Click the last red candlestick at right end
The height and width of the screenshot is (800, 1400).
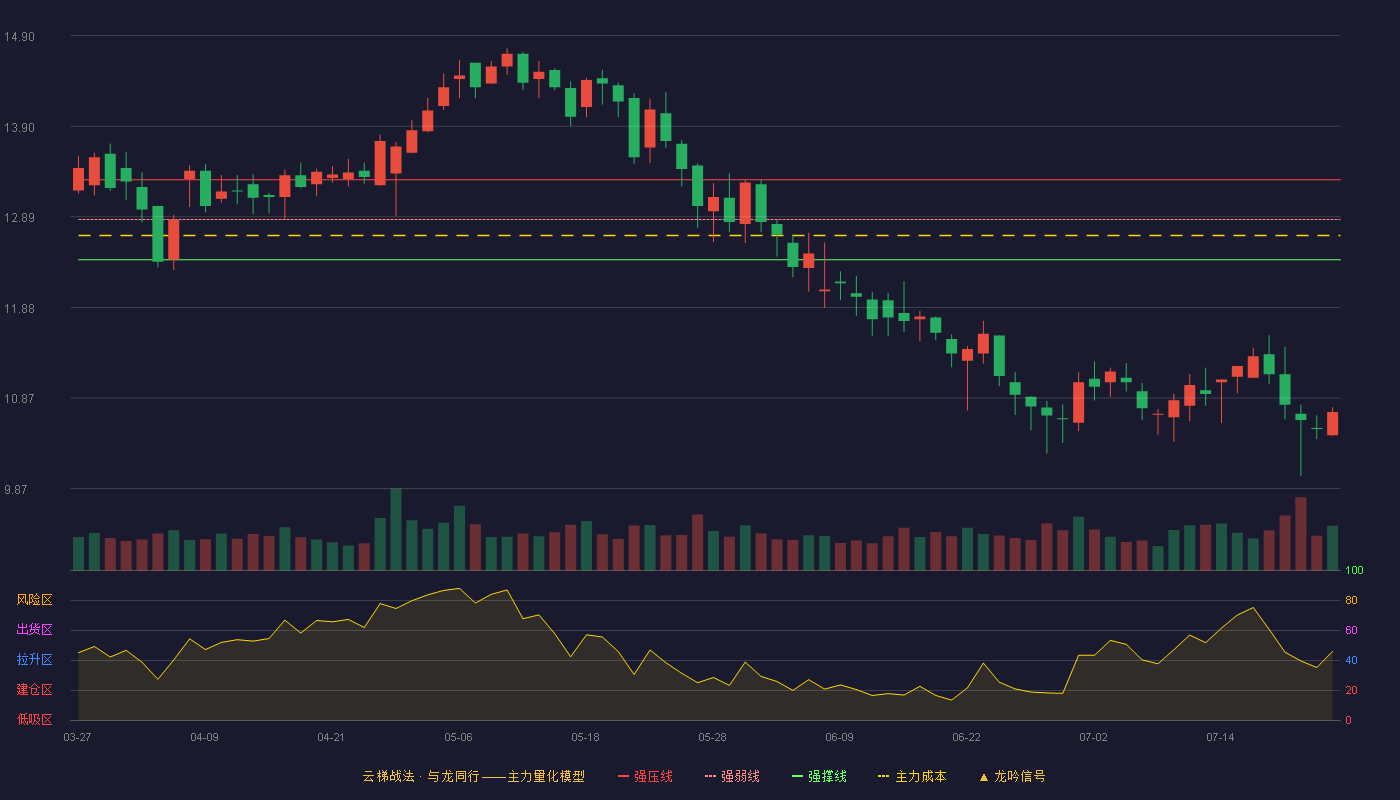tap(1332, 422)
